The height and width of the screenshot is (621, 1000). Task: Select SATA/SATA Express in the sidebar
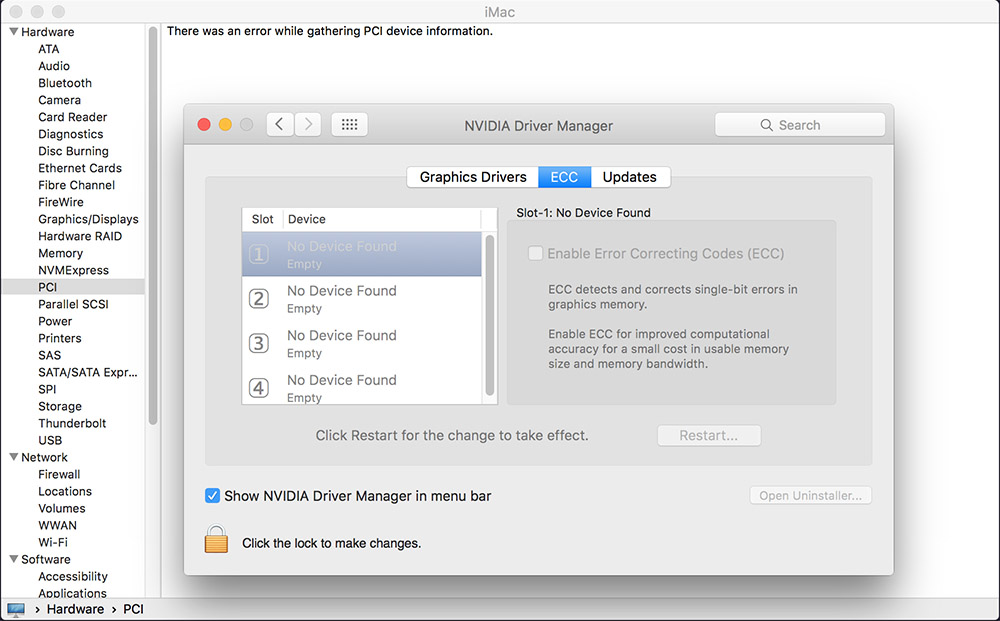pos(87,372)
